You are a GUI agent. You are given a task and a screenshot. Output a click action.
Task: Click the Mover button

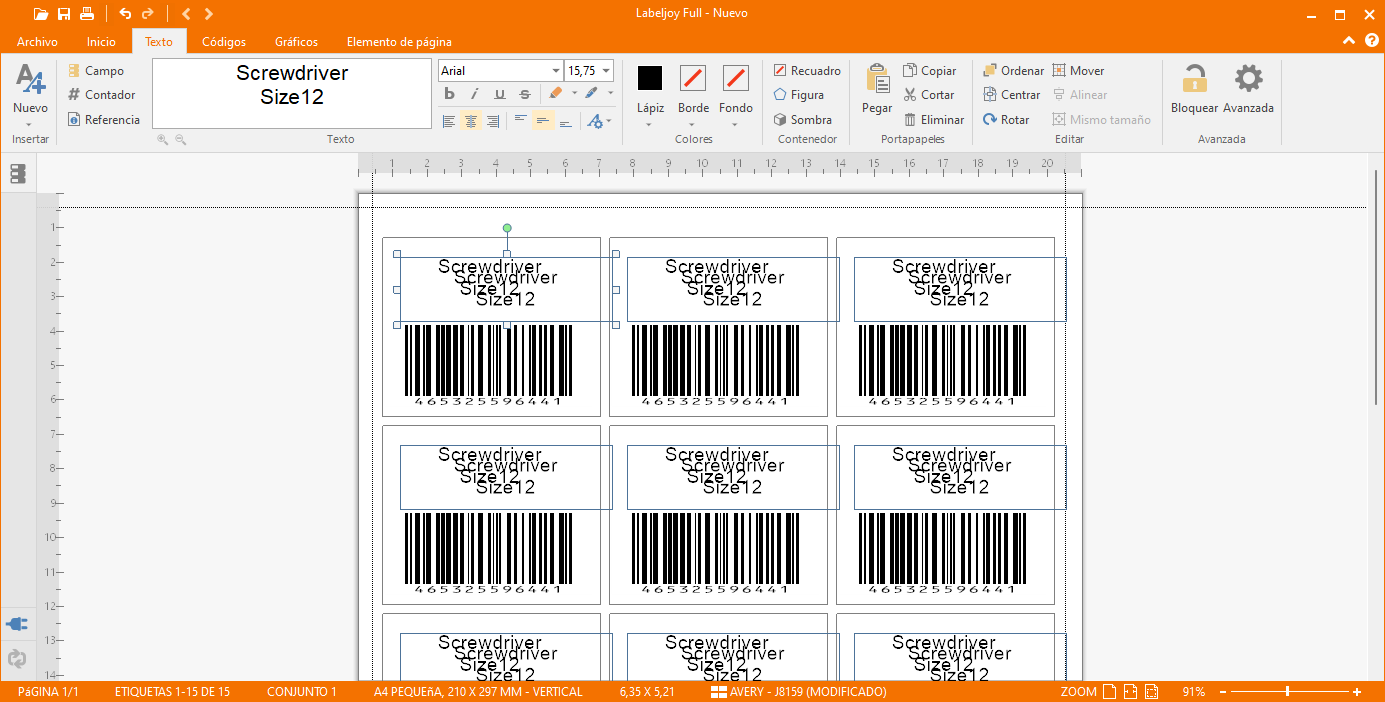(1078, 71)
